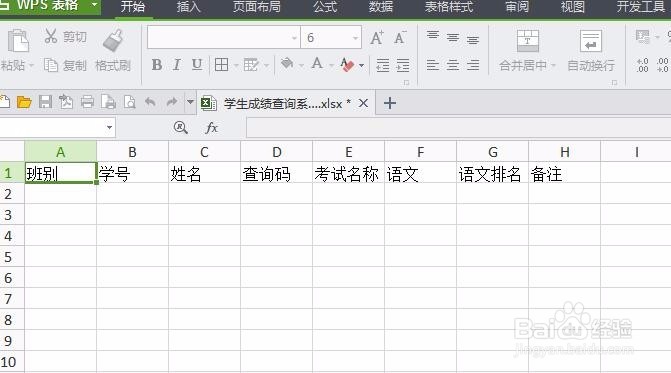
Task: Increase decimal places icon
Action: click(x=642, y=65)
